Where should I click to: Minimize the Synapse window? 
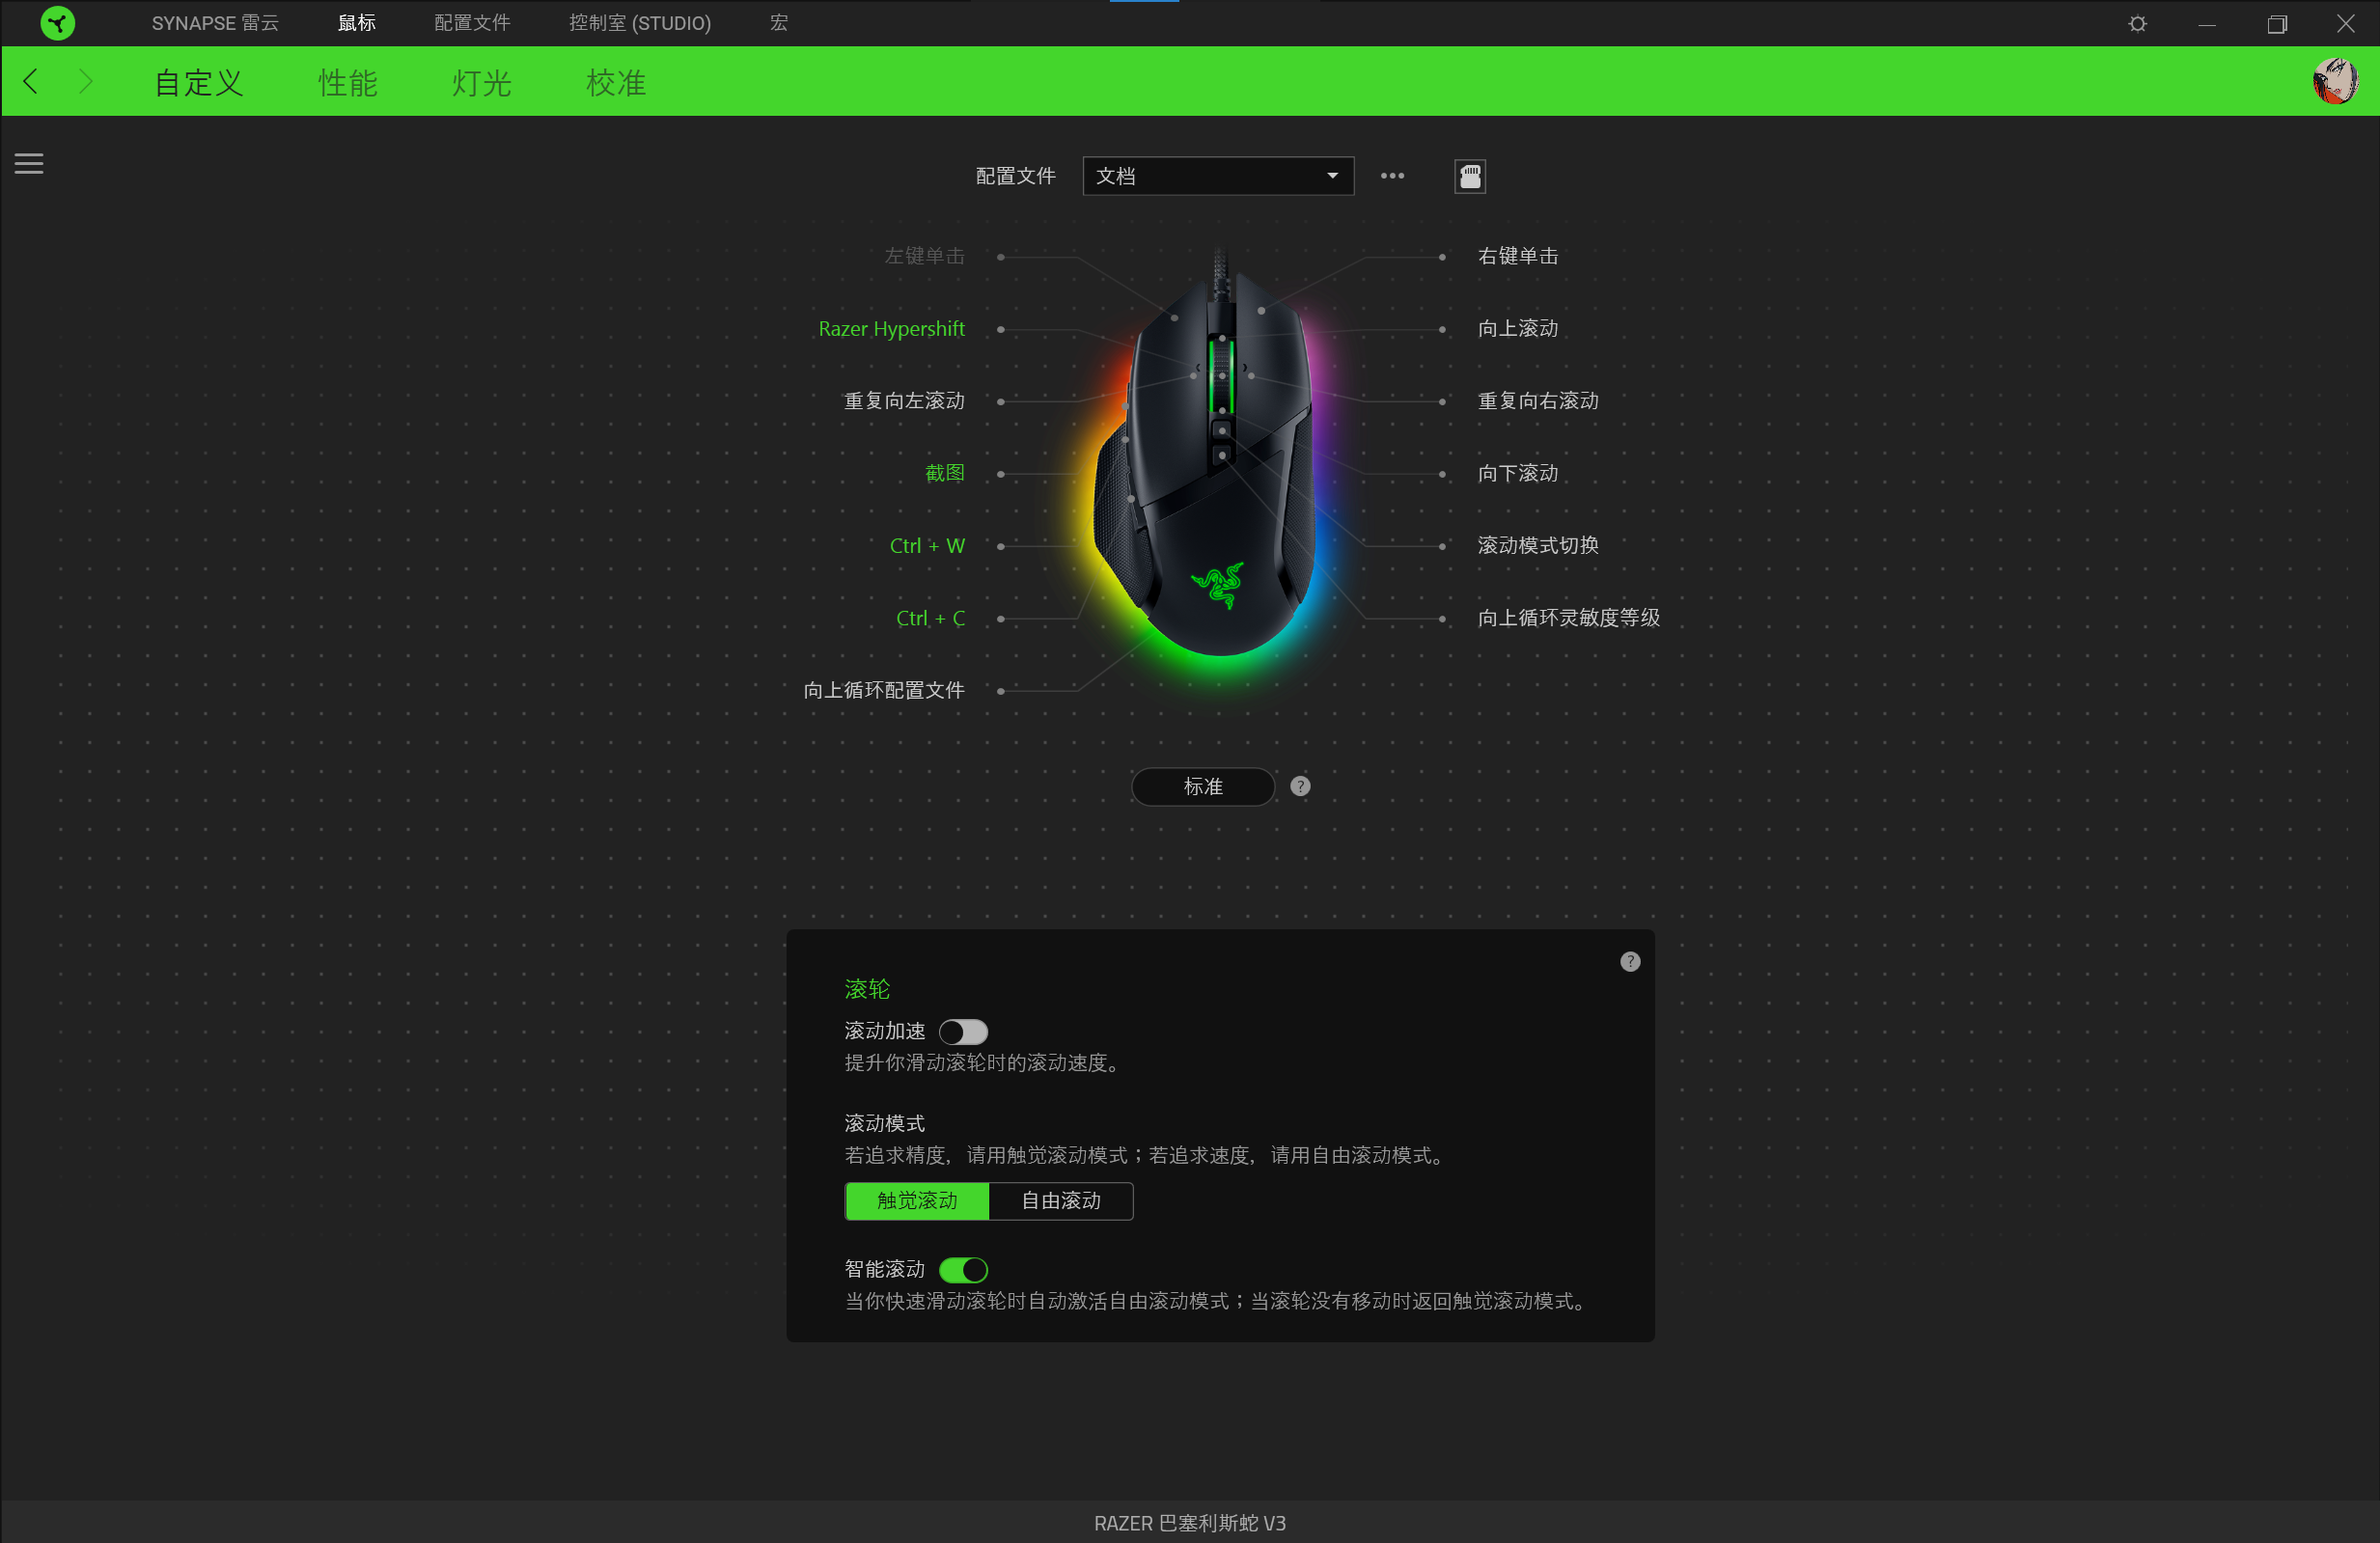pos(2207,23)
